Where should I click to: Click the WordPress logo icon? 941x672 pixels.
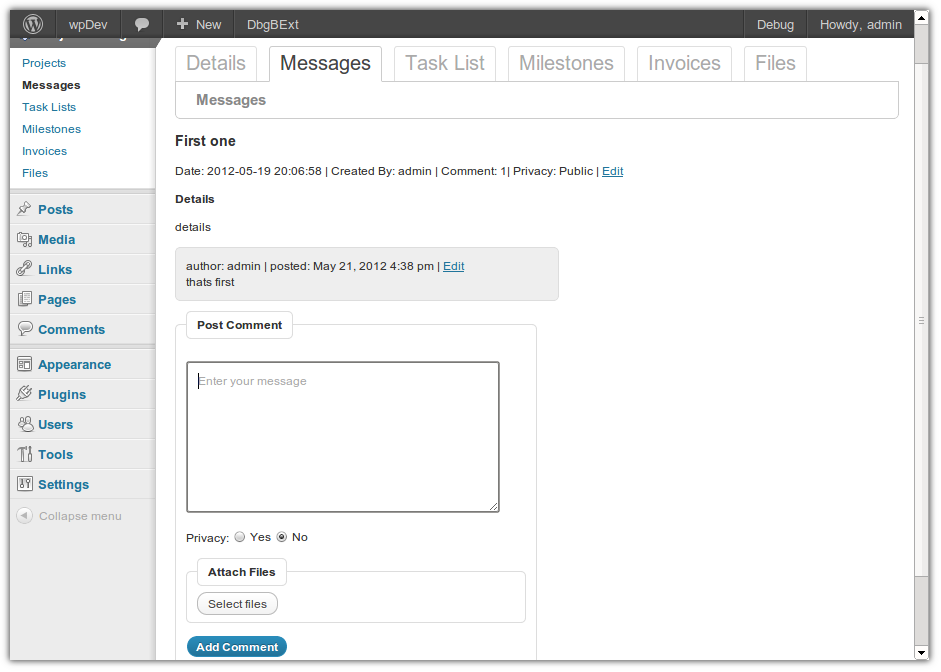33,24
